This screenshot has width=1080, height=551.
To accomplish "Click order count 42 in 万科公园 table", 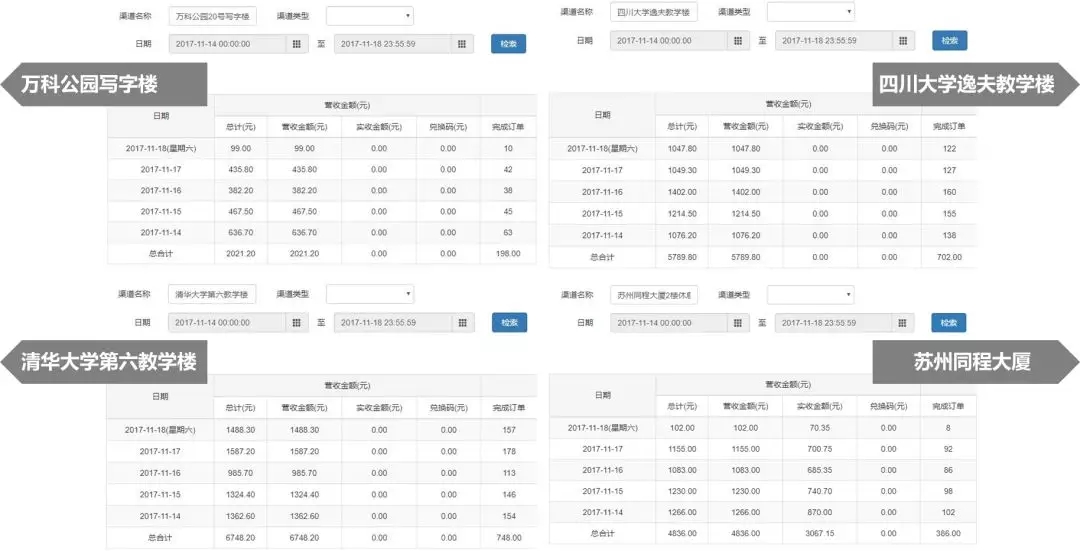I will coord(508,169).
